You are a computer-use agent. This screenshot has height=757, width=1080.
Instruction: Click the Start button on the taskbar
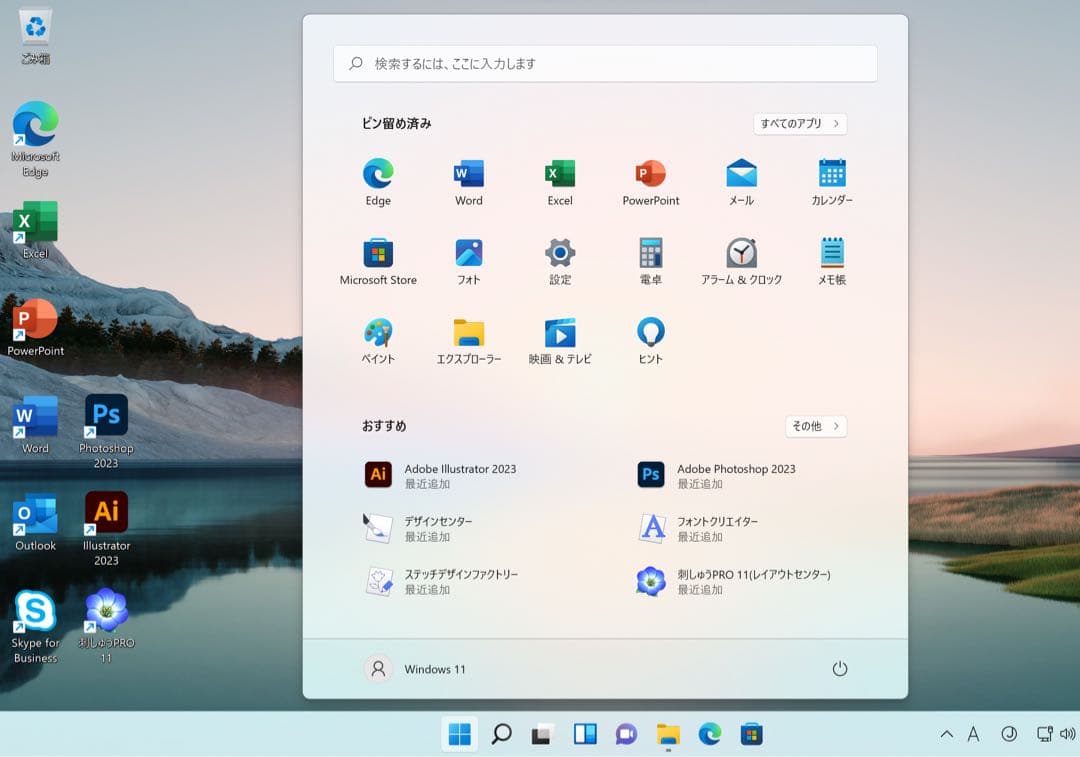pyautogui.click(x=460, y=735)
